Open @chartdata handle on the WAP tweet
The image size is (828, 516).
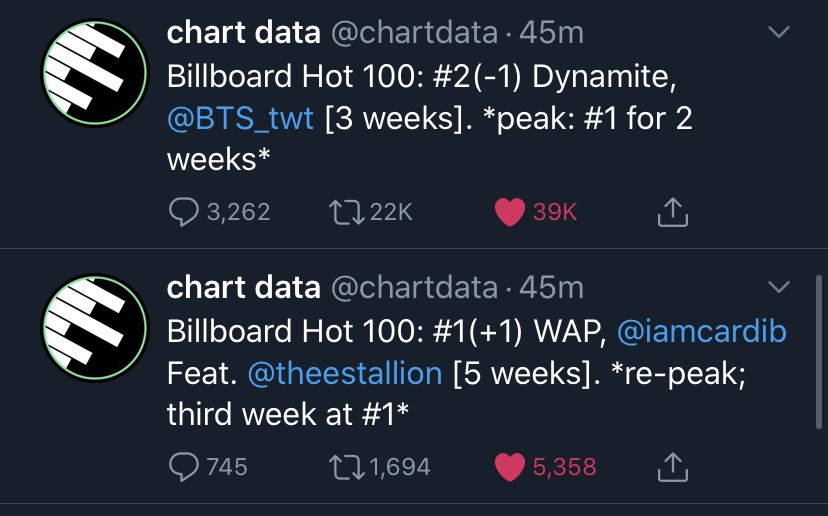point(415,287)
